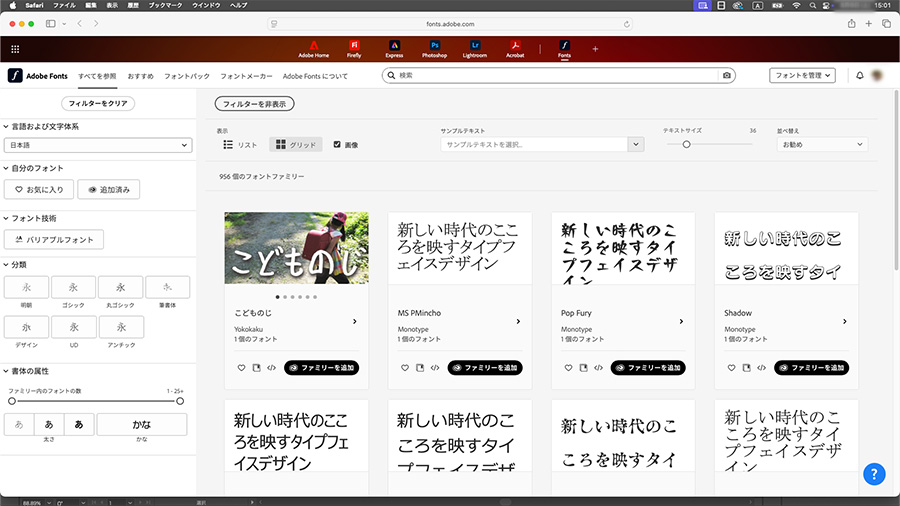This screenshot has width=900, height=506.
Task: Open Acrobat app icon
Action: (x=515, y=49)
